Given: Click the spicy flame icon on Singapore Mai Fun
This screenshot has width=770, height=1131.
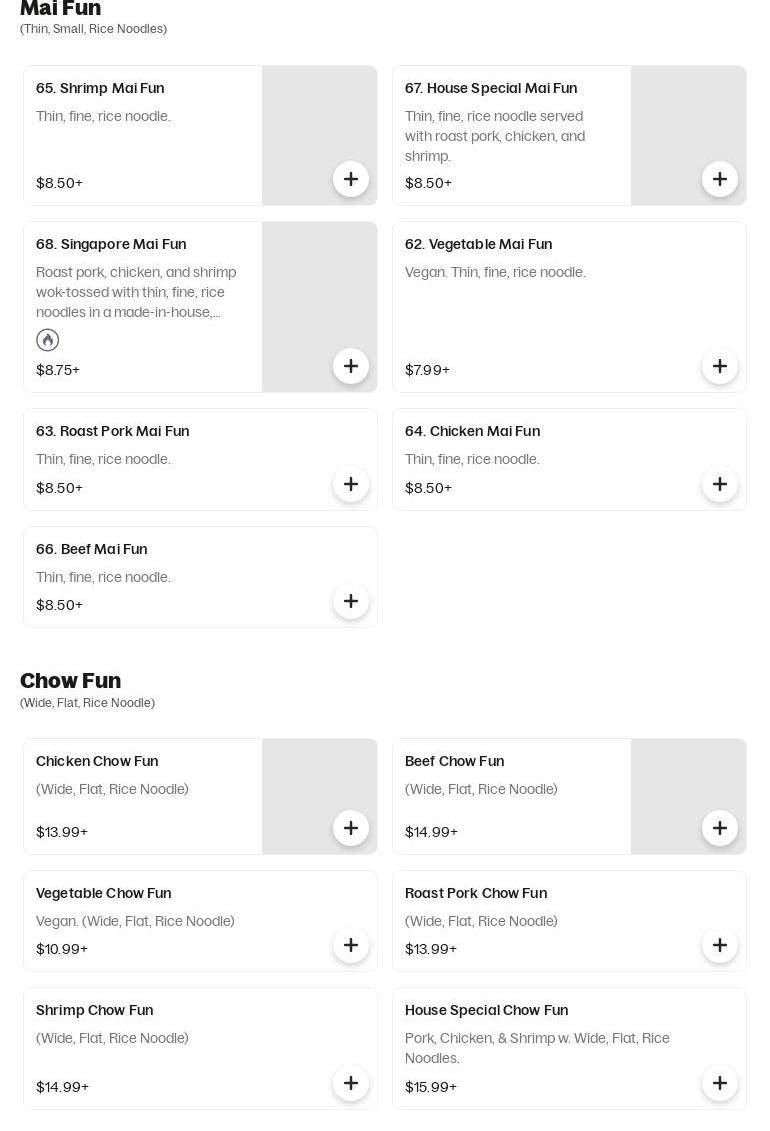Looking at the screenshot, I should point(48,340).
